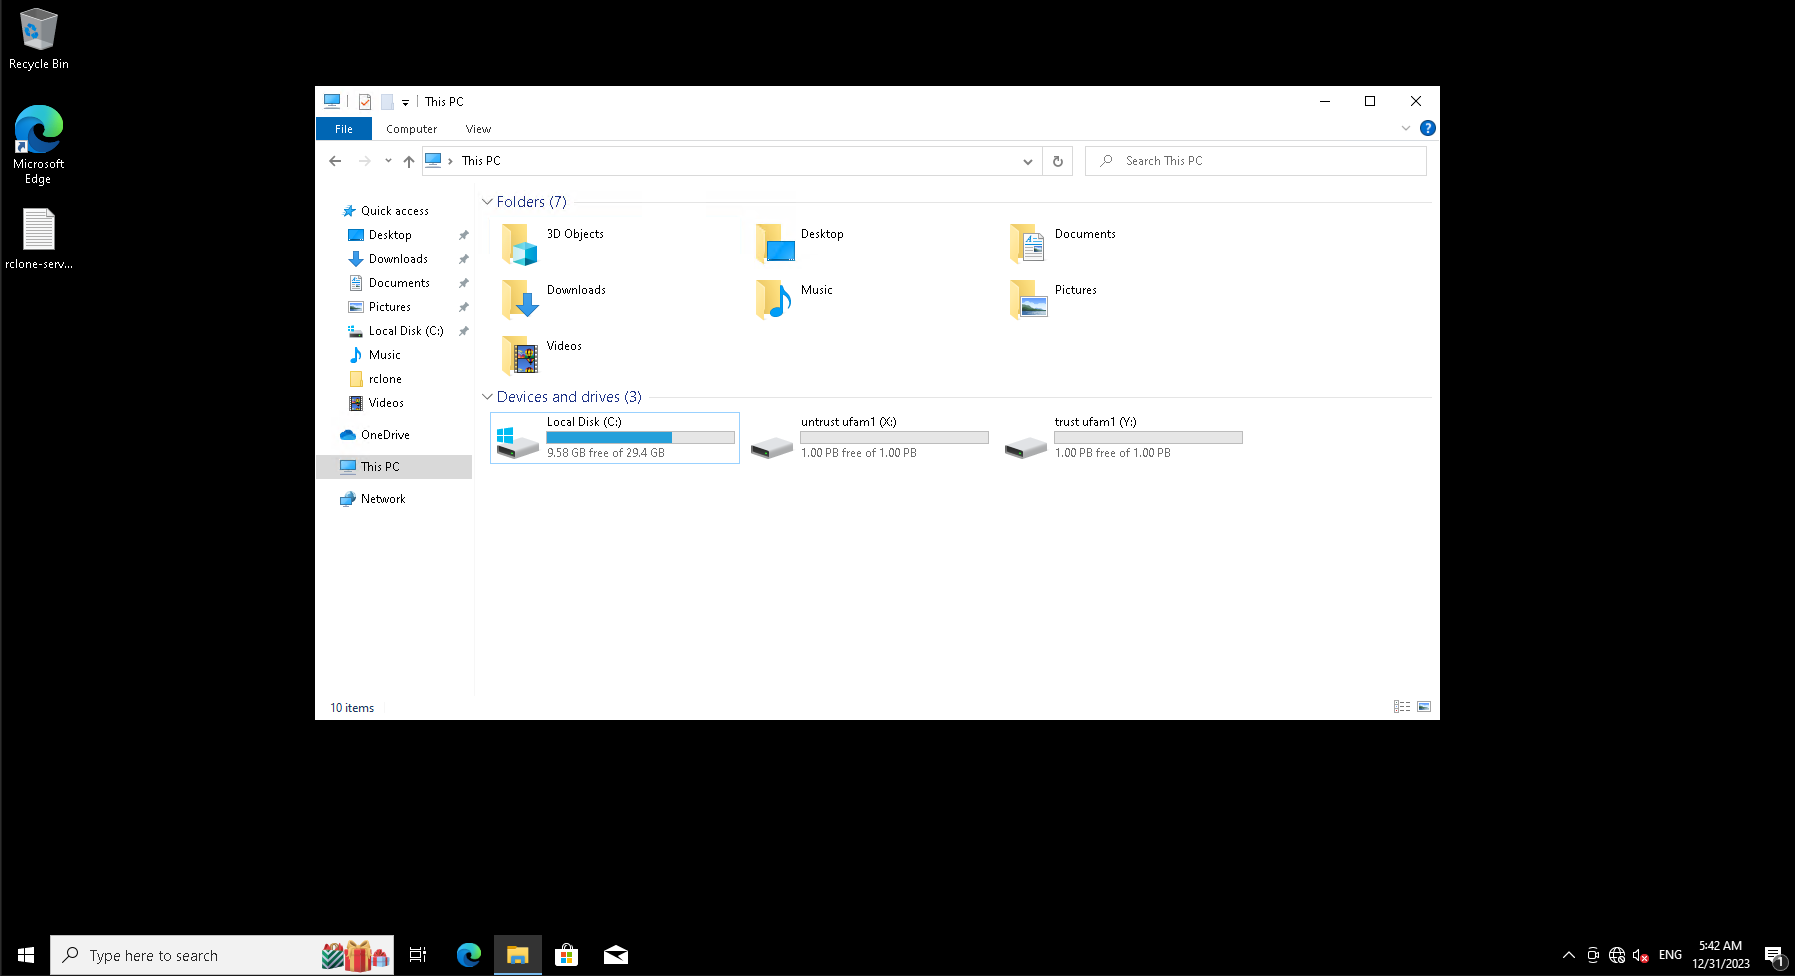Unpin Local Disk (C:) from Quick access

click(463, 331)
